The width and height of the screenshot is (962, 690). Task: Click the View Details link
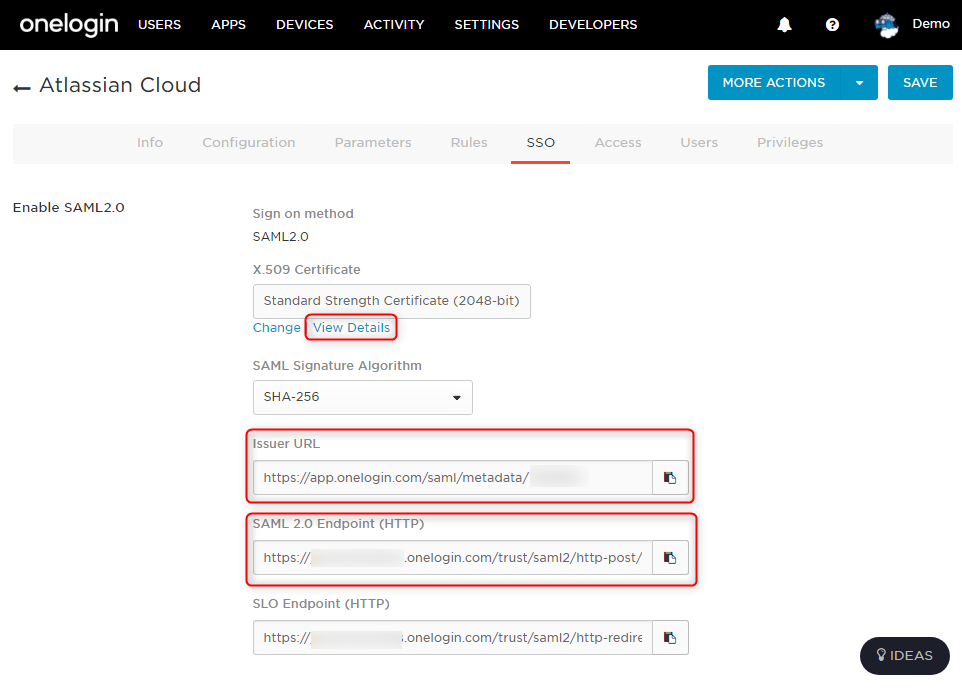(x=352, y=328)
